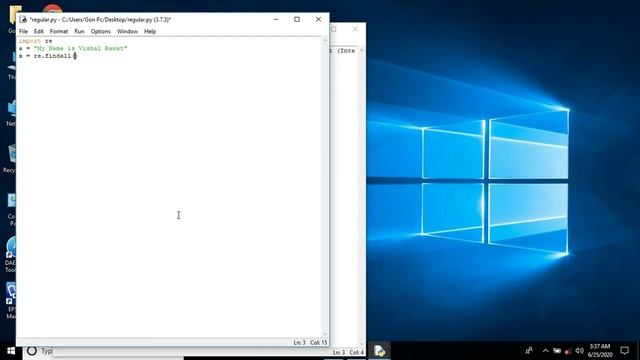The width and height of the screenshot is (640, 360).
Task: Click the battery icon in system tray
Action: (557, 351)
